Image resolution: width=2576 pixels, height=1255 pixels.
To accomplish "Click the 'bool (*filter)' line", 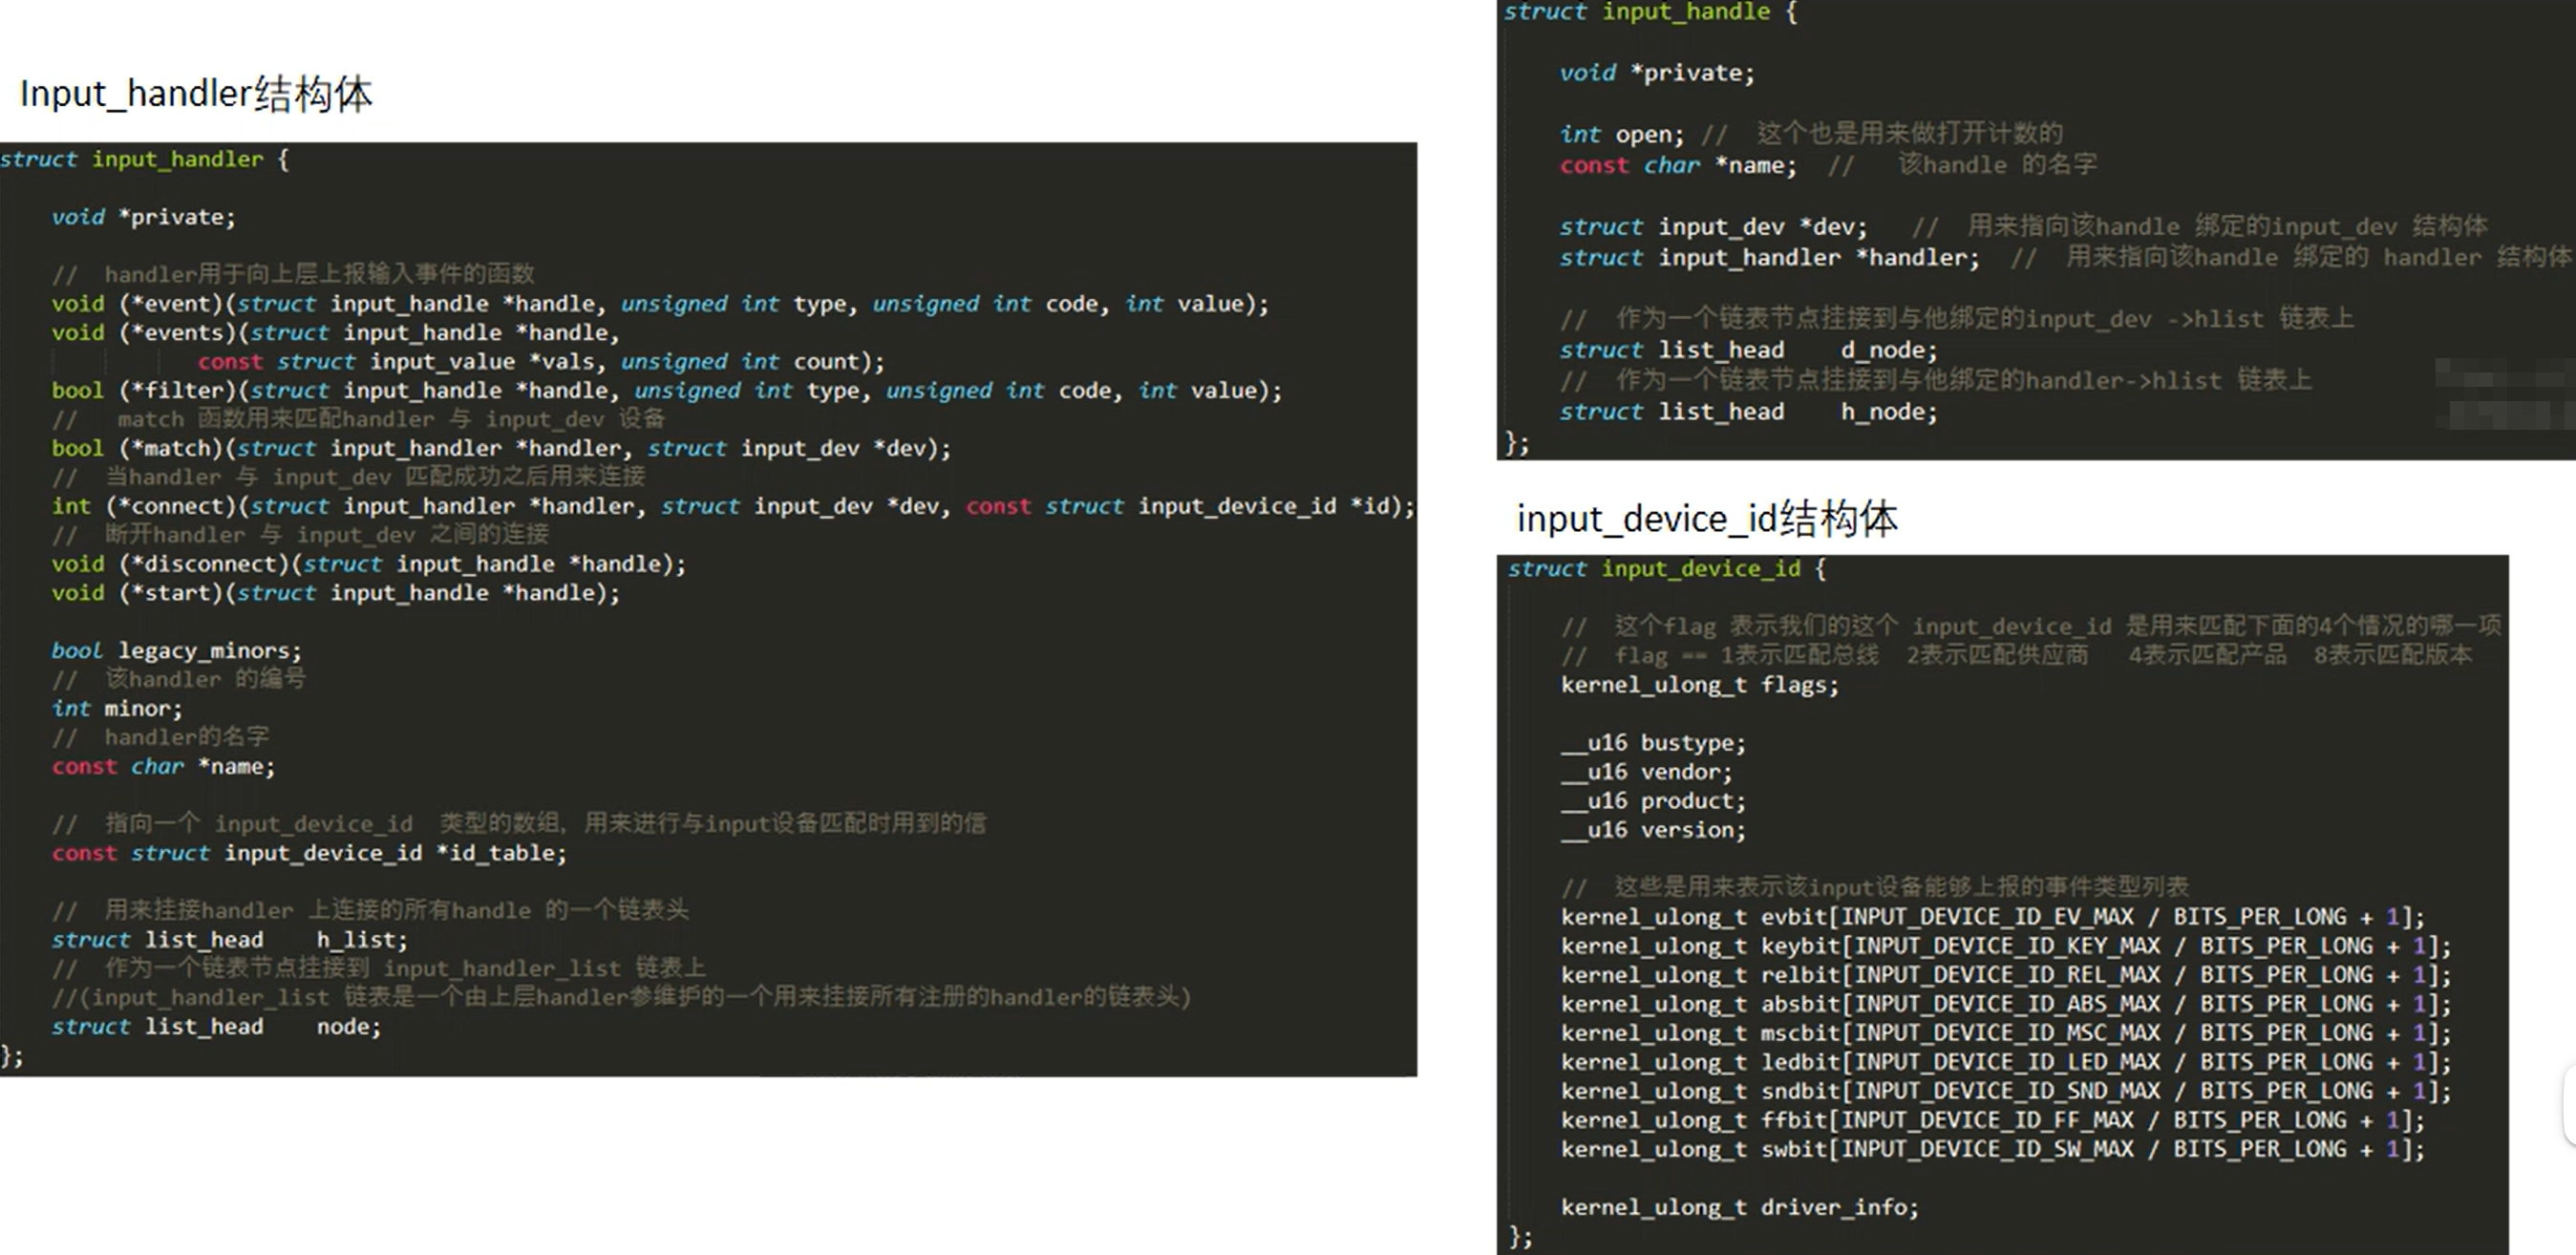I will [667, 391].
